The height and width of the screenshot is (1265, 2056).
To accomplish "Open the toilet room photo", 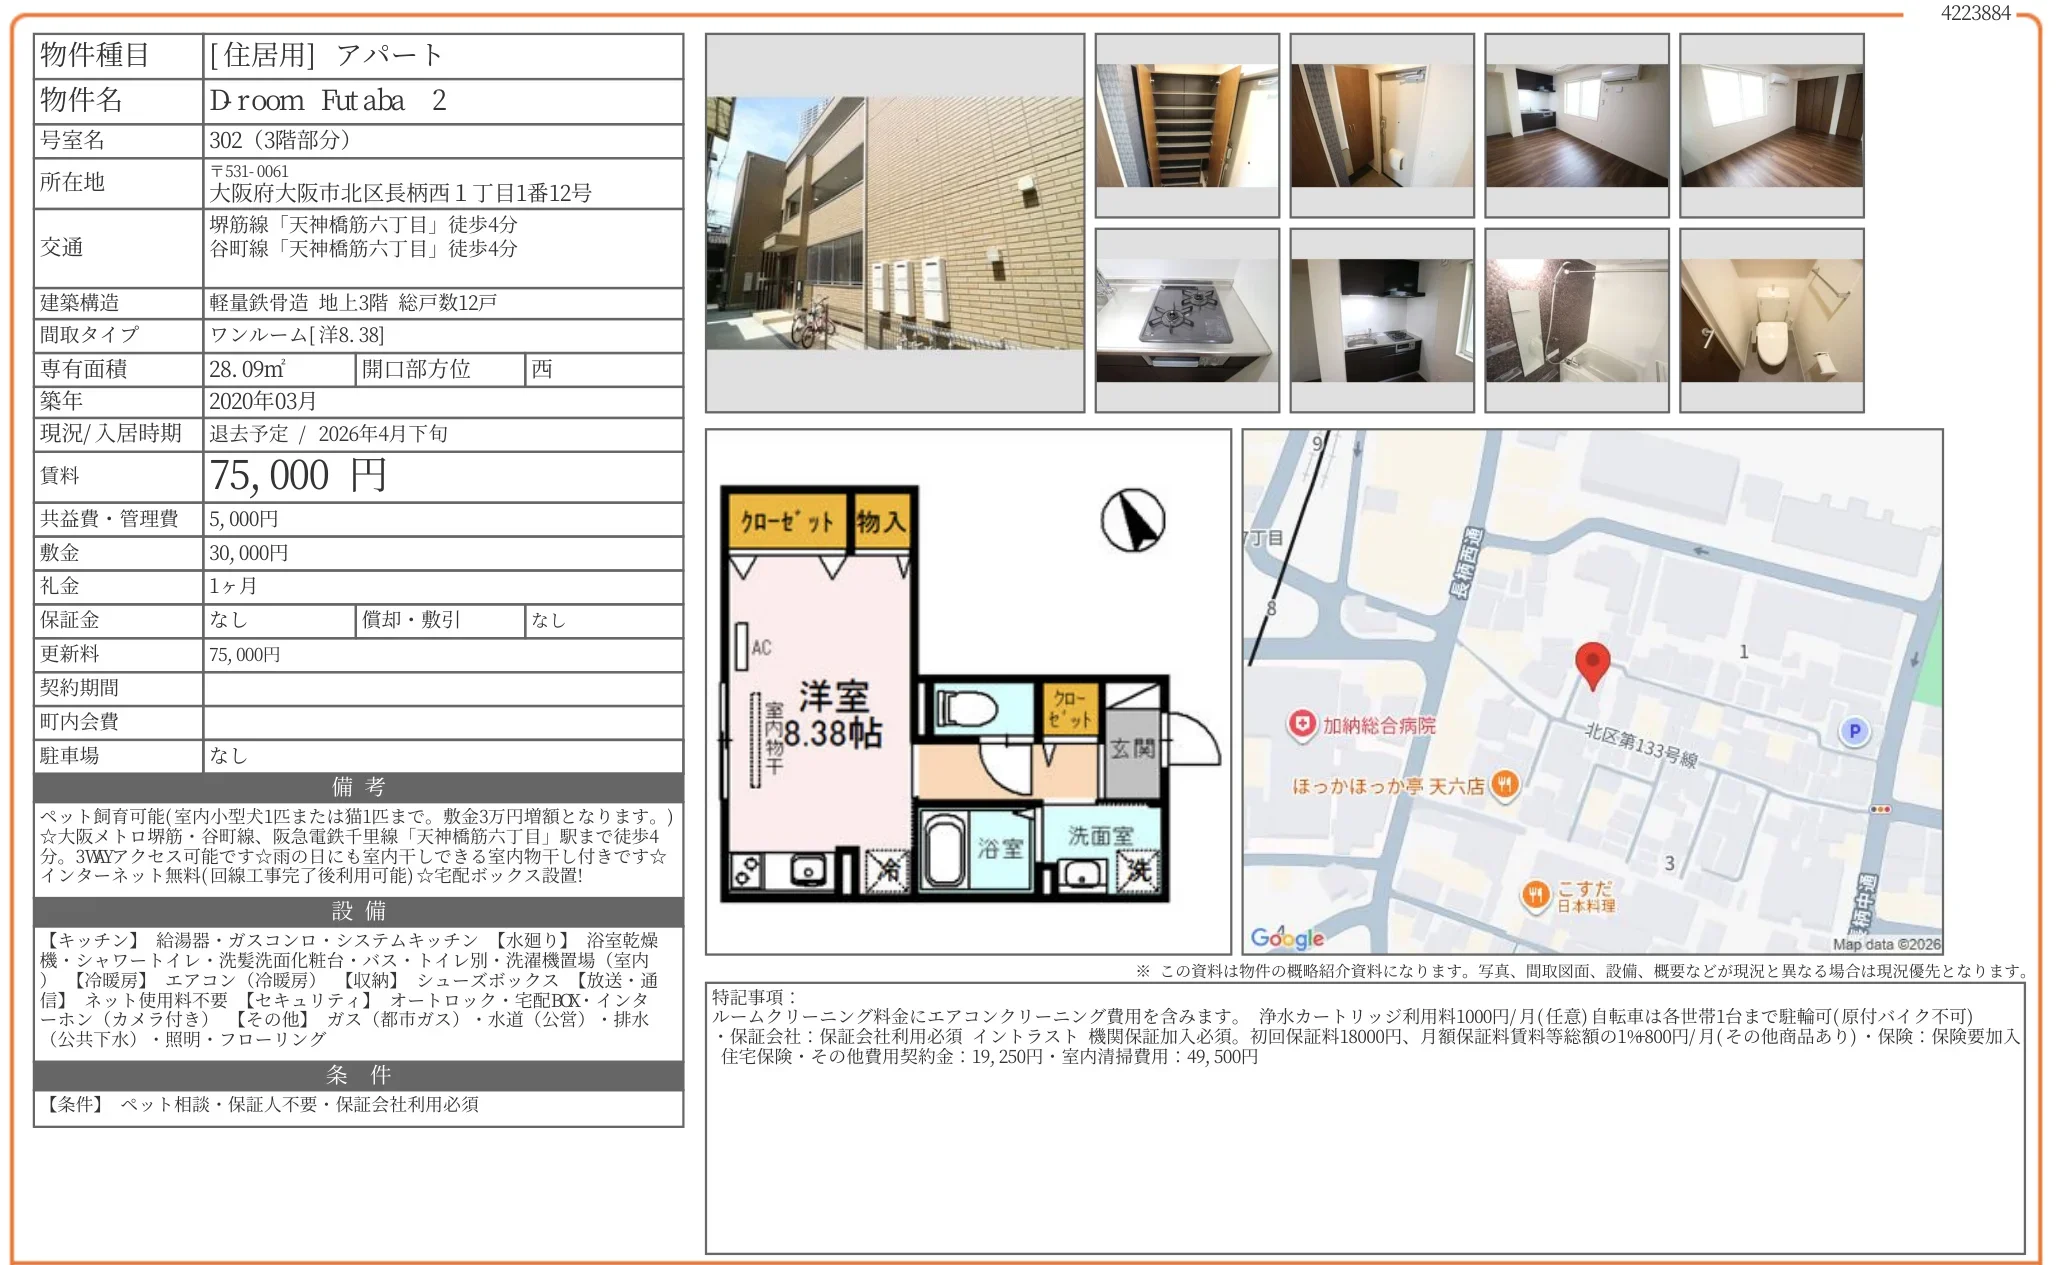I will [1771, 320].
